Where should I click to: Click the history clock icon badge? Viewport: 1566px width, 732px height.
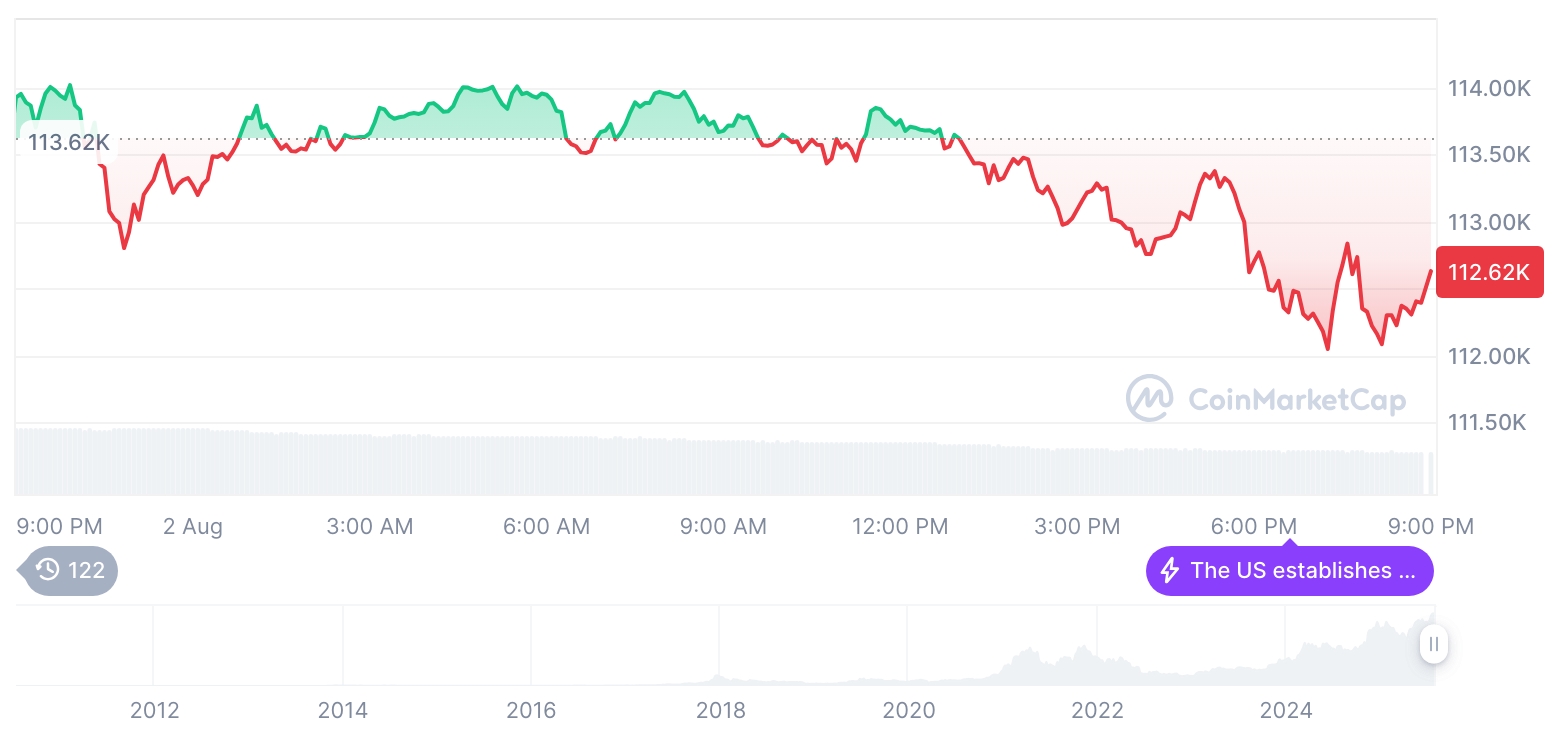[48, 571]
